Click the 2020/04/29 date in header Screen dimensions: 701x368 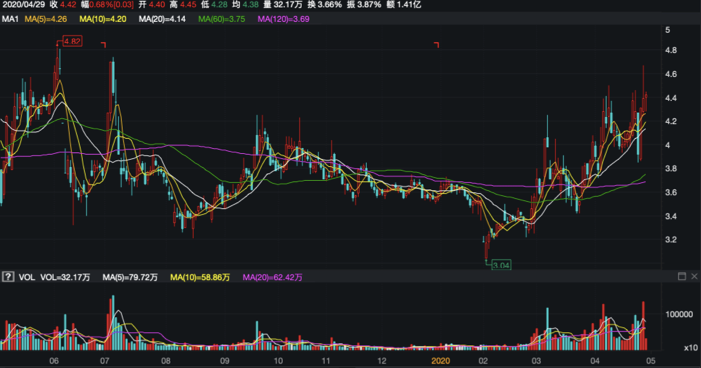pyautogui.click(x=23, y=4)
